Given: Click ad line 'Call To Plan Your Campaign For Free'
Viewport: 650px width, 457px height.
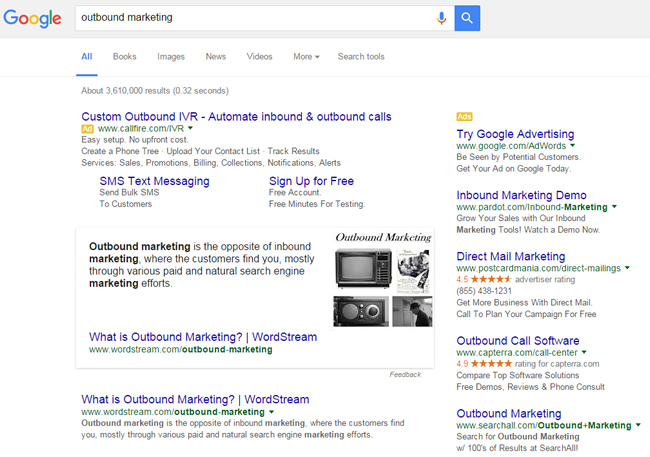Looking at the screenshot, I should click(526, 314).
